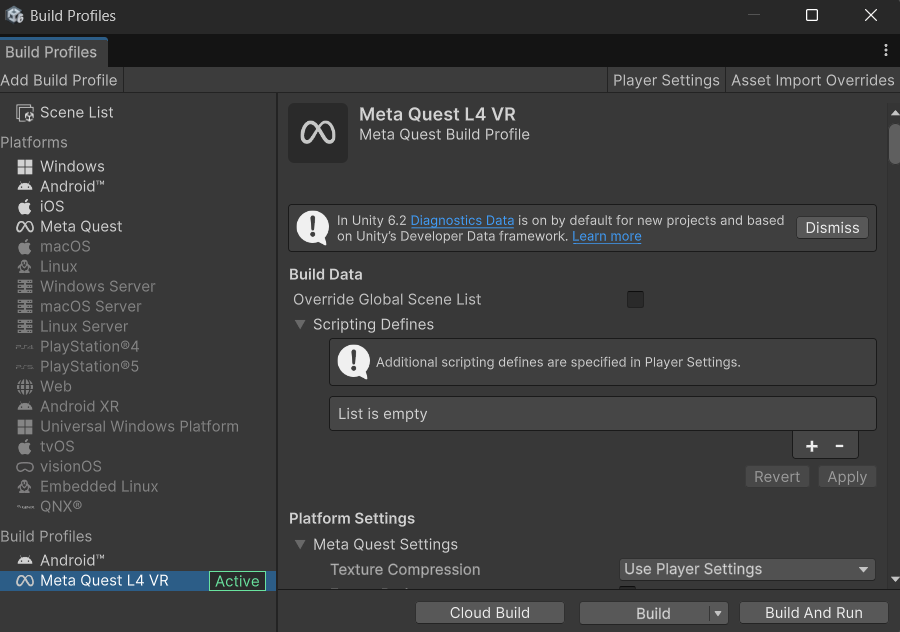Enable Override Global Scene List
900x632 pixels.
click(x=635, y=299)
